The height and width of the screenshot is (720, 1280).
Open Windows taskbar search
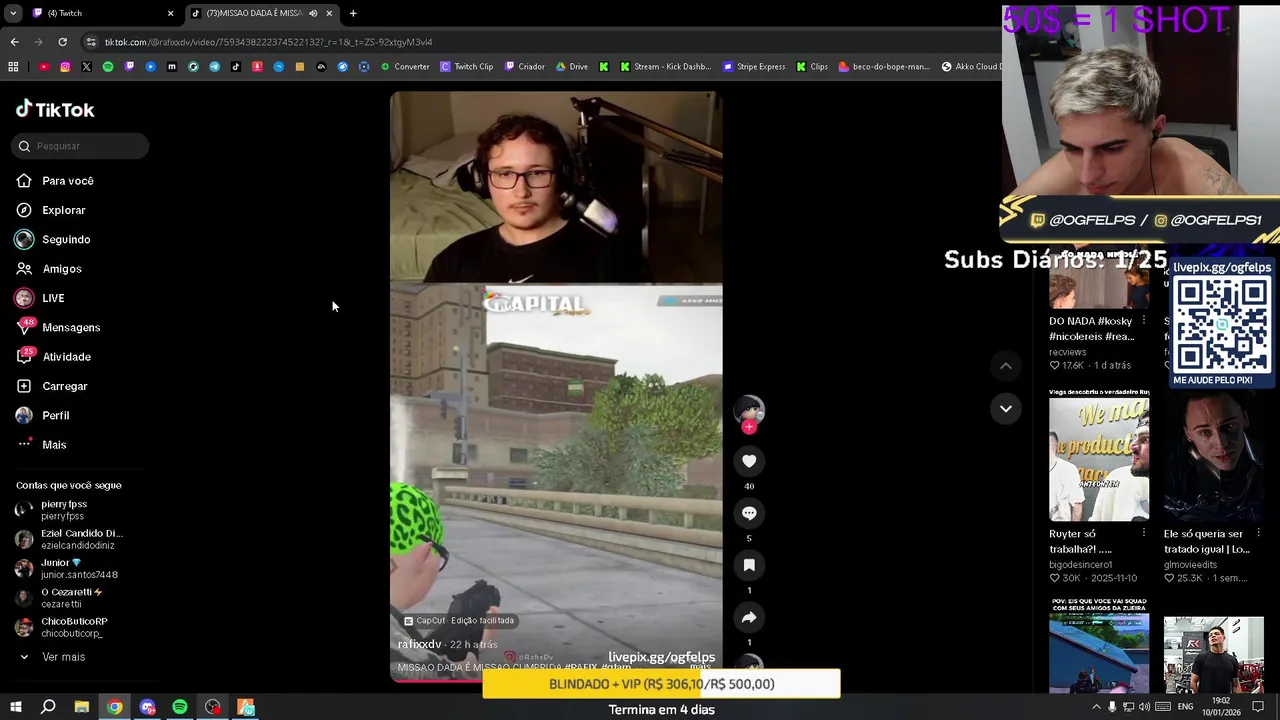point(48,707)
